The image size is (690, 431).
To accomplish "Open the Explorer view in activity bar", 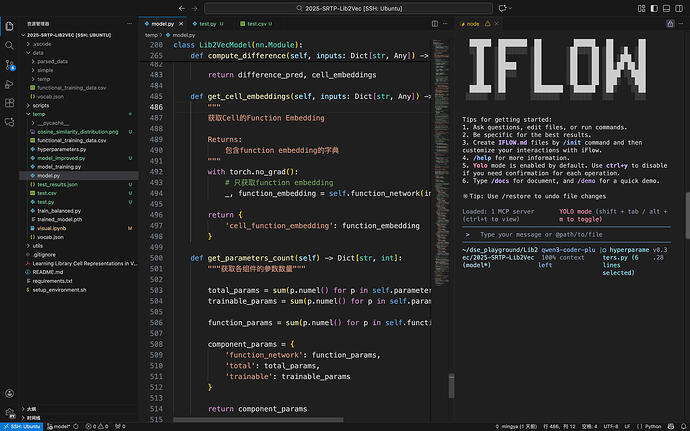I will (9, 26).
